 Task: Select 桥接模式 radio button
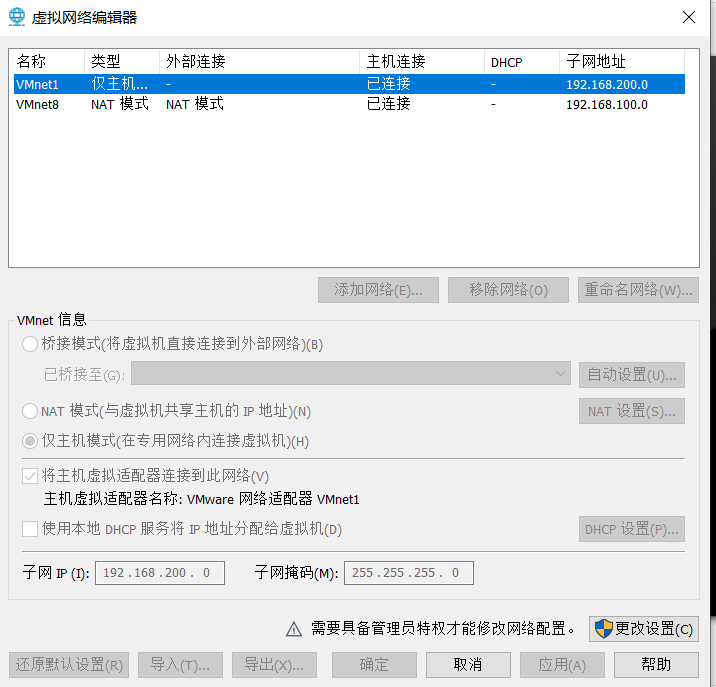[x=30, y=344]
